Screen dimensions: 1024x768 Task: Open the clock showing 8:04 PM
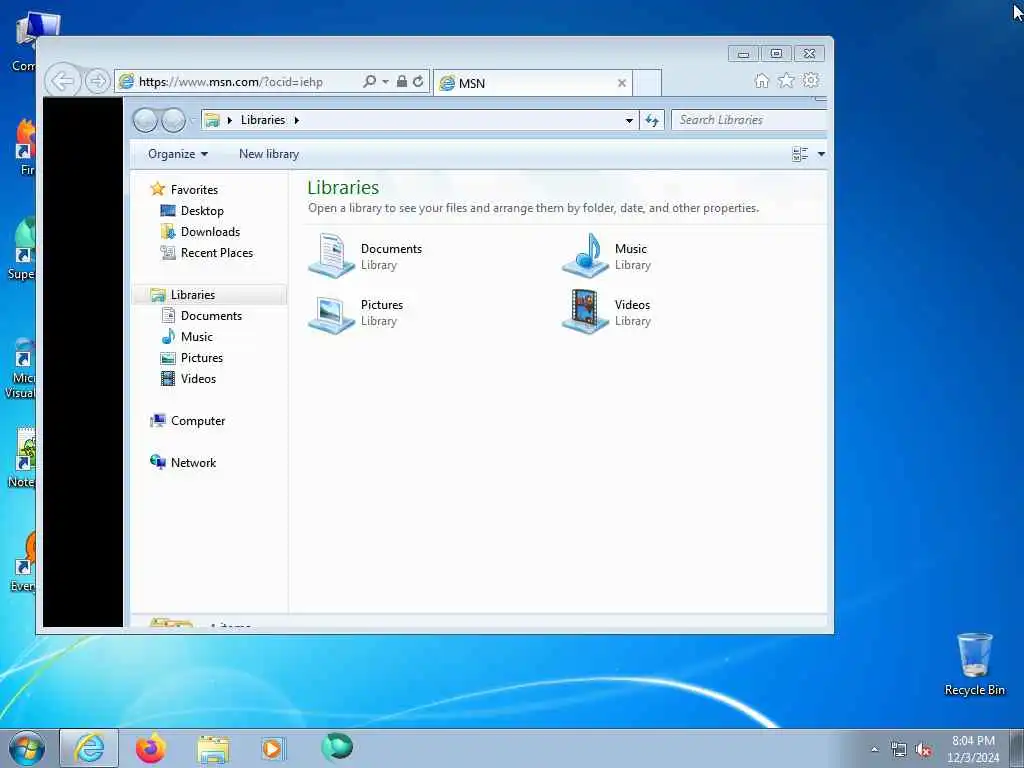973,749
